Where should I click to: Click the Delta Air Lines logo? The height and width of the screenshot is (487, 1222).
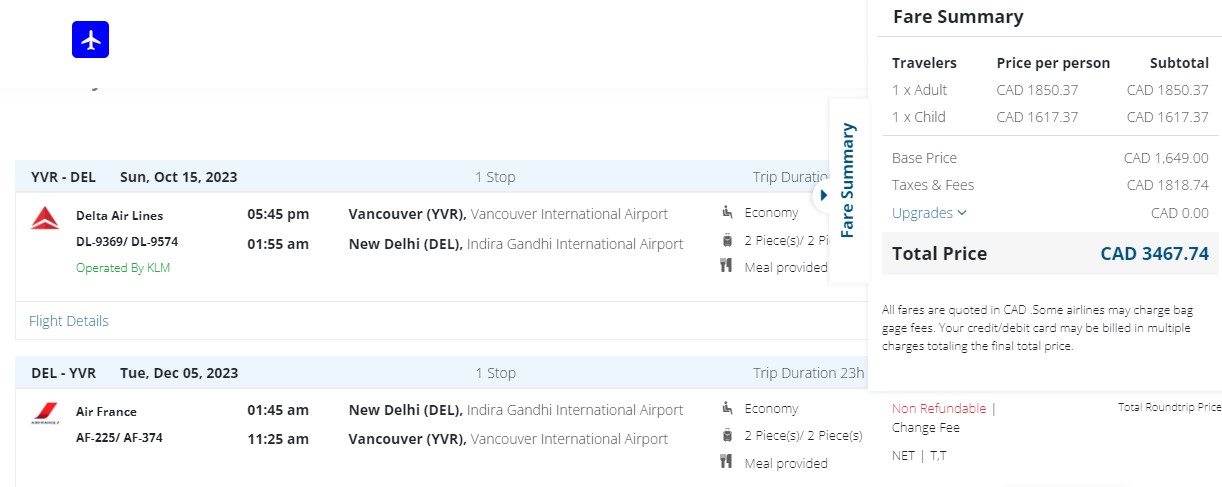[x=45, y=217]
